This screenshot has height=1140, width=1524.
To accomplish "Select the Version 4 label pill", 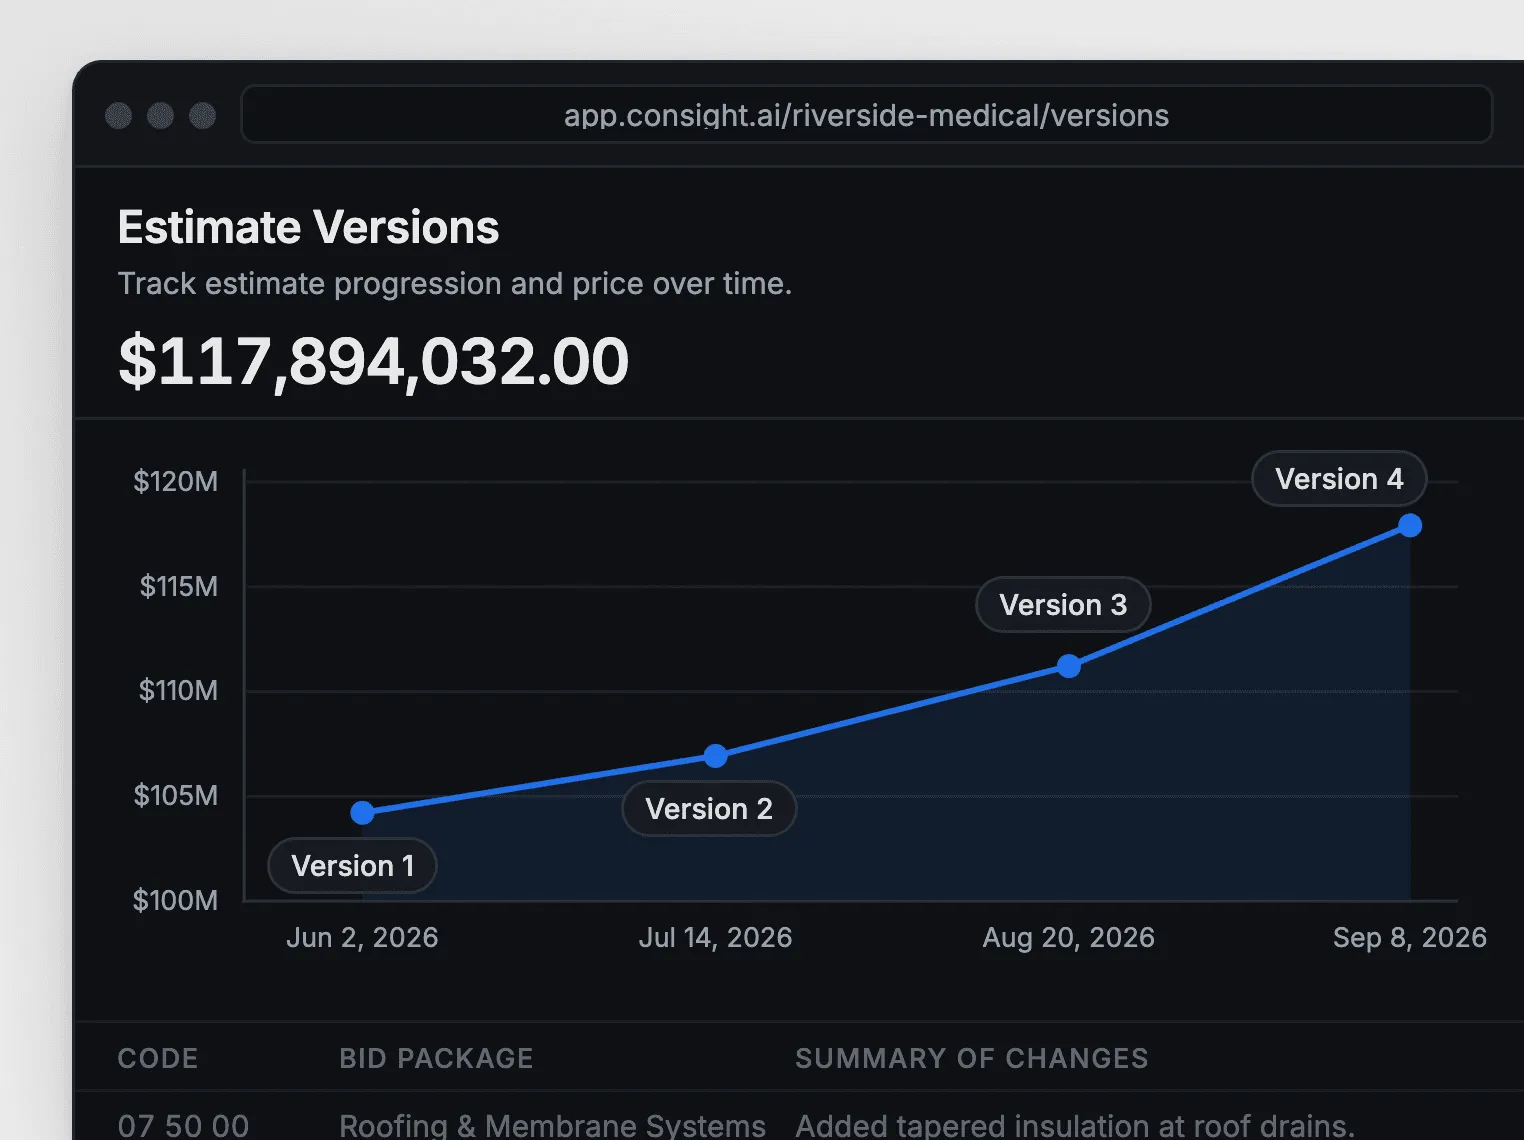I will coord(1339,478).
